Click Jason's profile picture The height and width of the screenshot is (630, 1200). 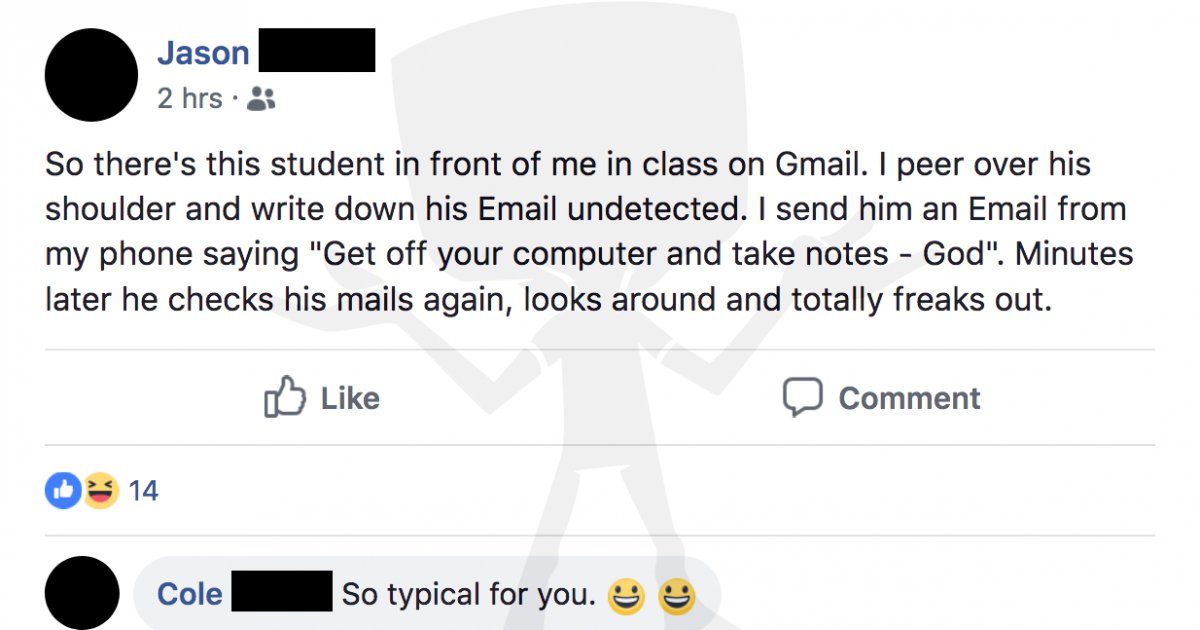[x=90, y=73]
